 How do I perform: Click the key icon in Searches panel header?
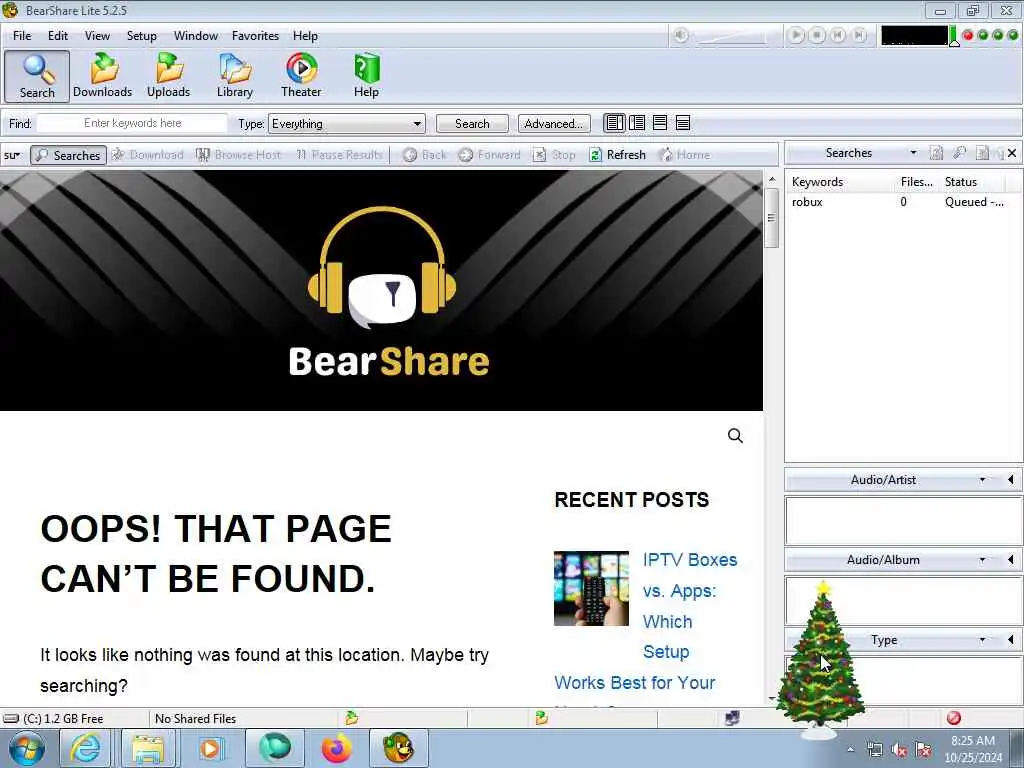click(959, 153)
